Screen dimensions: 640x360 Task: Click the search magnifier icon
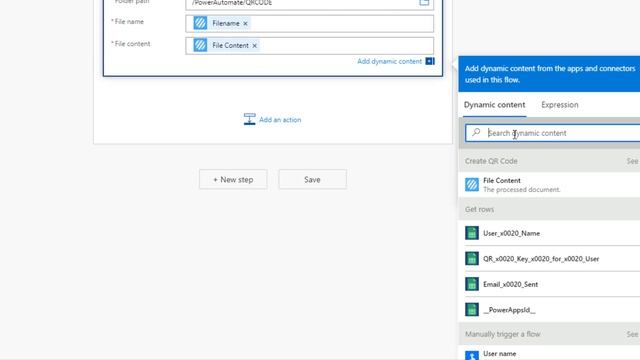(x=476, y=132)
